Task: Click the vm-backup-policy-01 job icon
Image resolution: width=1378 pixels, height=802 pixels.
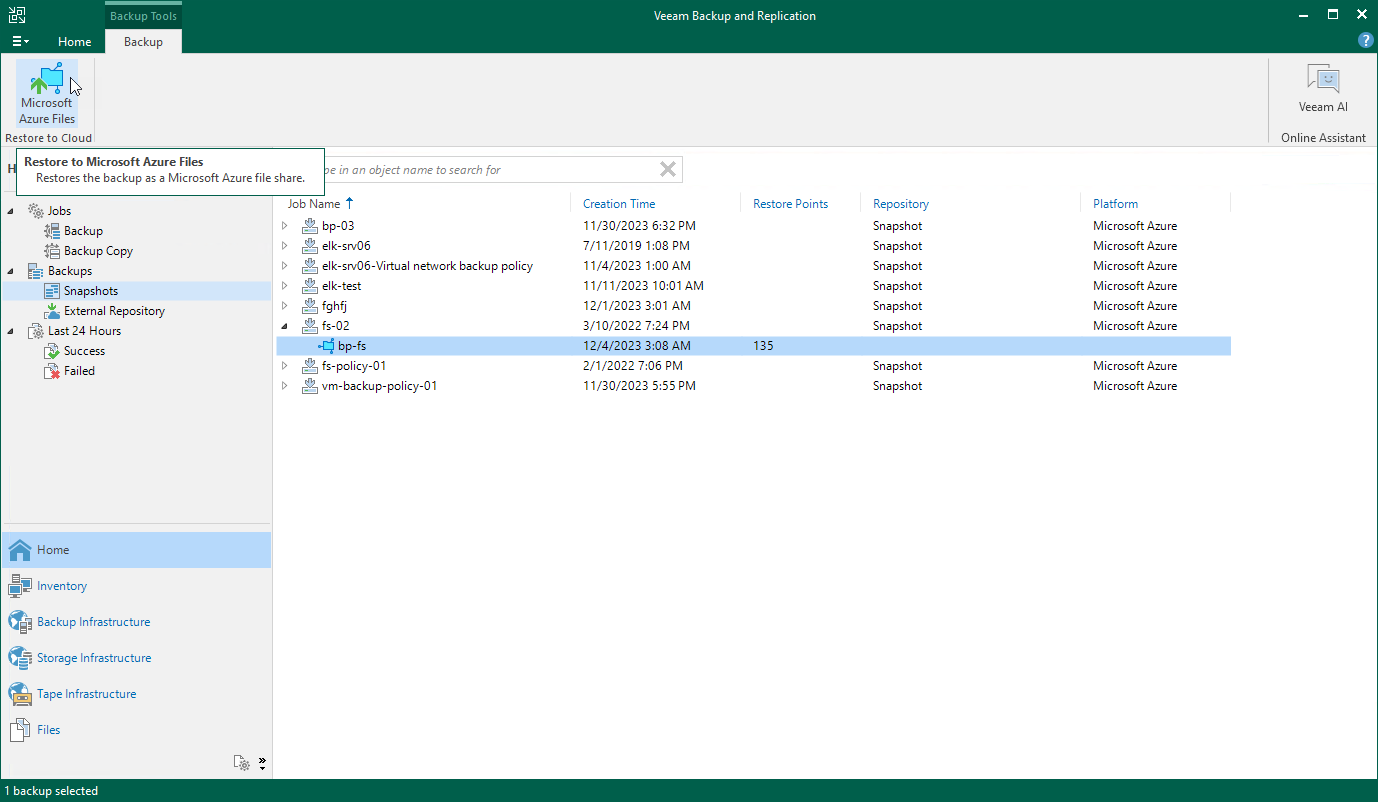Action: [x=310, y=386]
